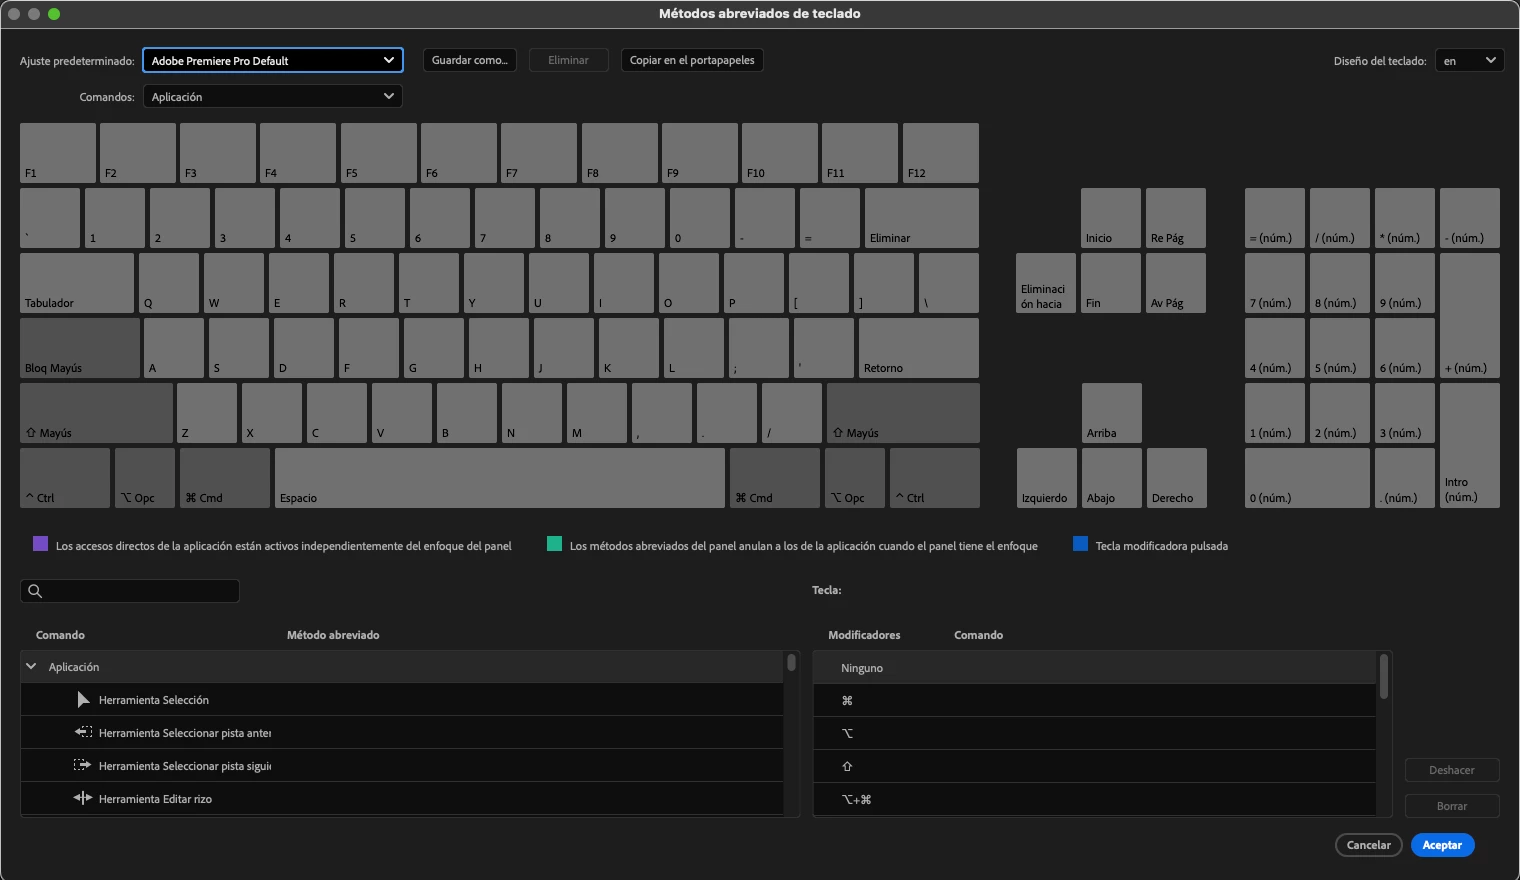
Task: Click the Espacio key
Action: pos(500,478)
